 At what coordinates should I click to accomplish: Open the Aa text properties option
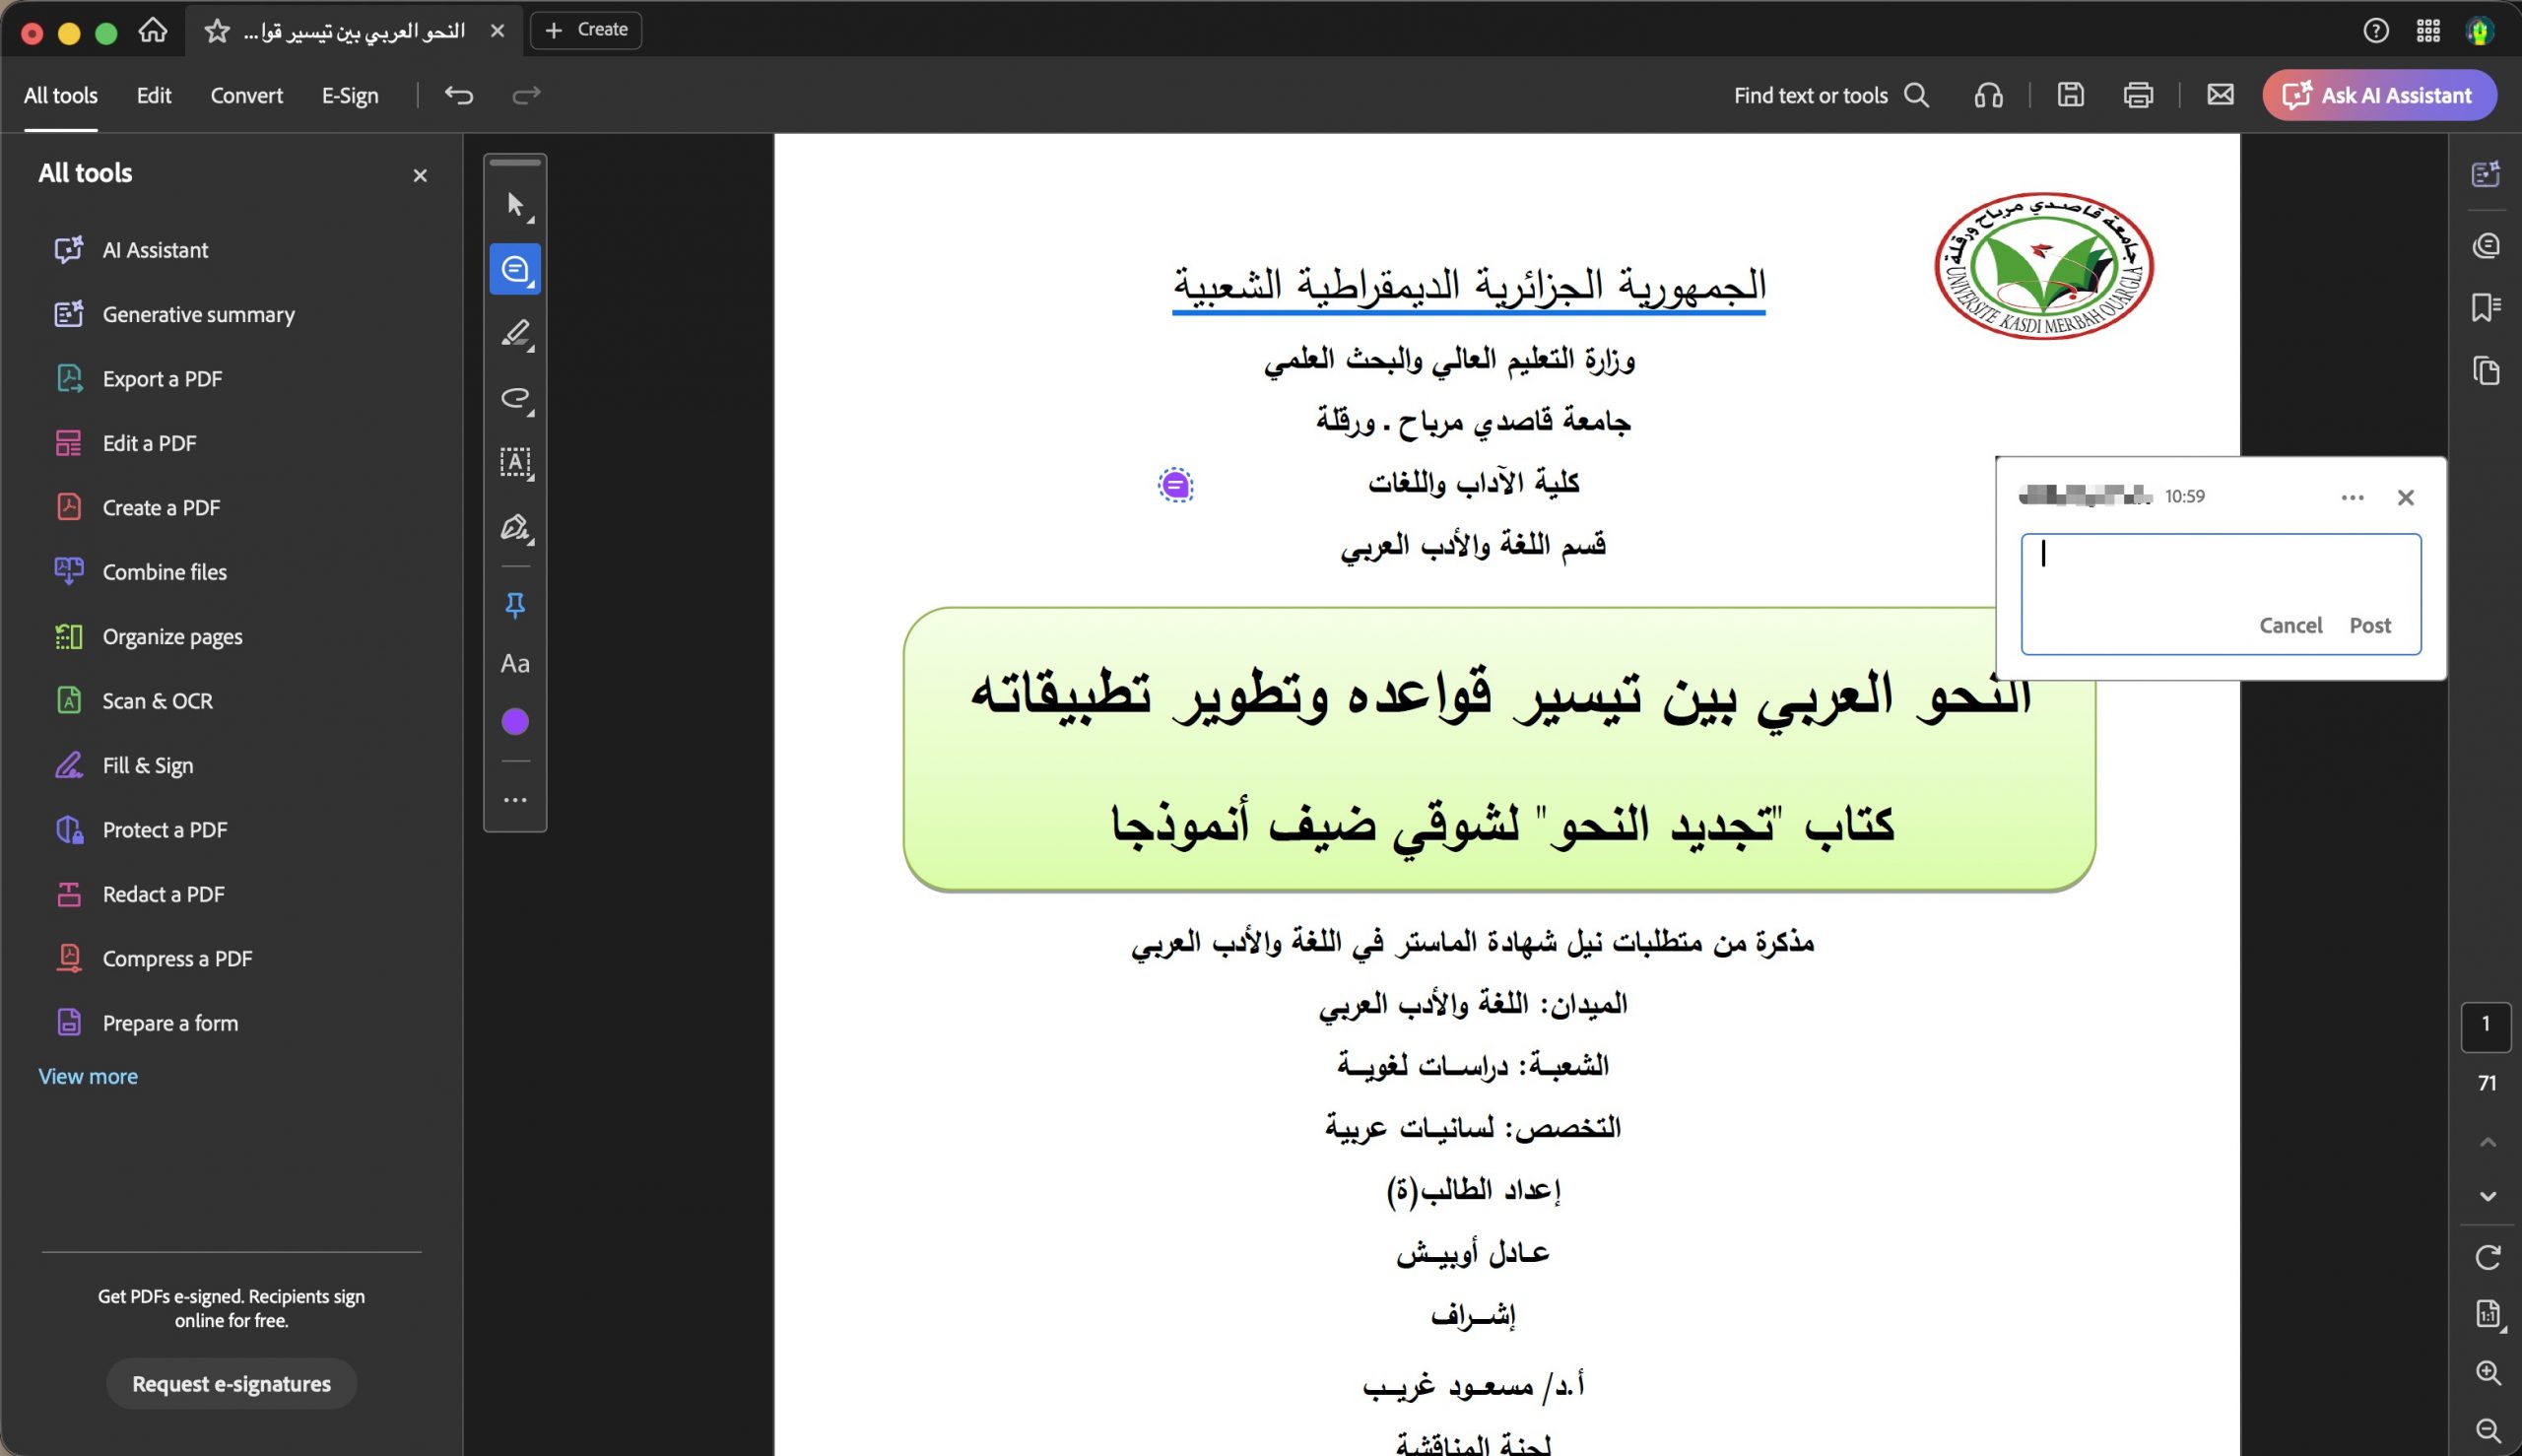(515, 664)
